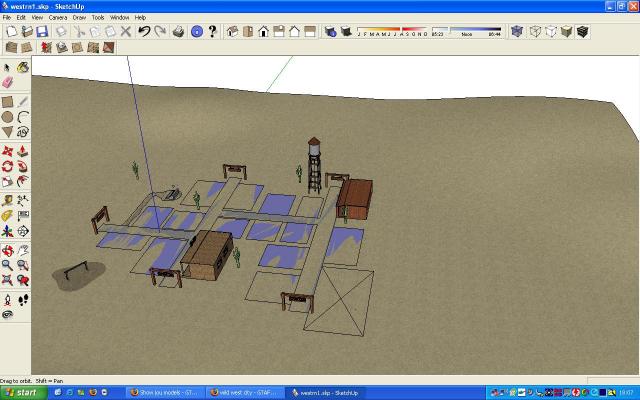This screenshot has width=640, height=400.
Task: Toggle shadow display button
Action: click(331, 32)
